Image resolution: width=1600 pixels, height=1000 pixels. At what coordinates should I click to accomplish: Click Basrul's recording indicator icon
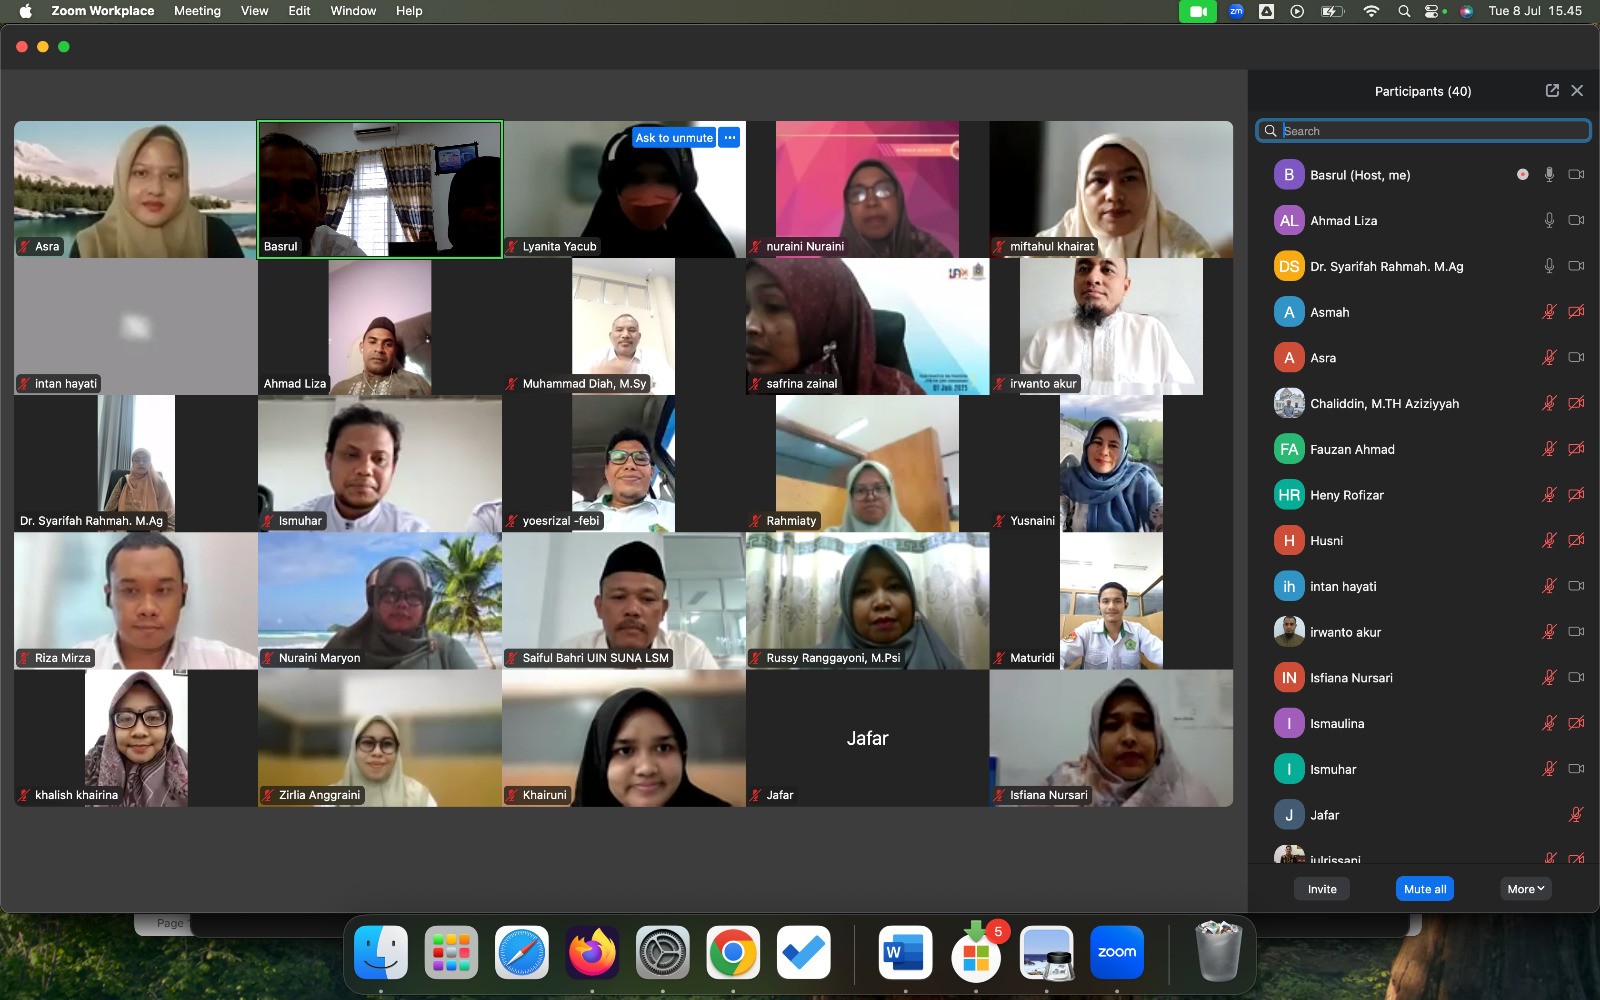click(1522, 175)
